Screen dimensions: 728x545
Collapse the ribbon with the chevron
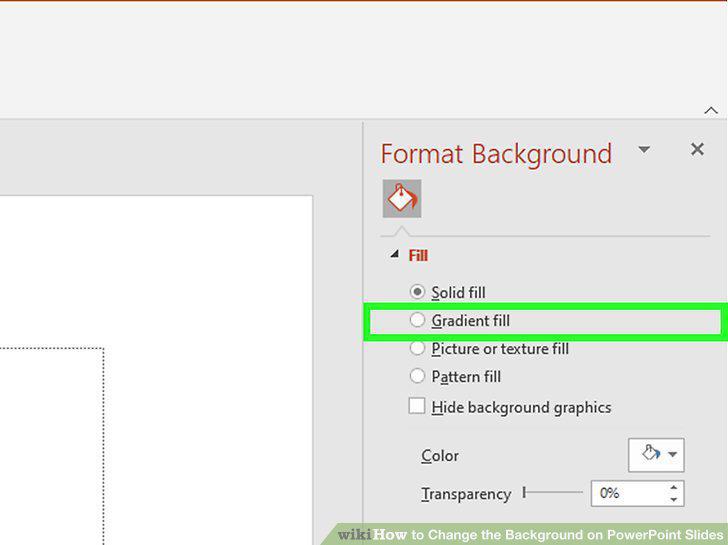(x=711, y=110)
